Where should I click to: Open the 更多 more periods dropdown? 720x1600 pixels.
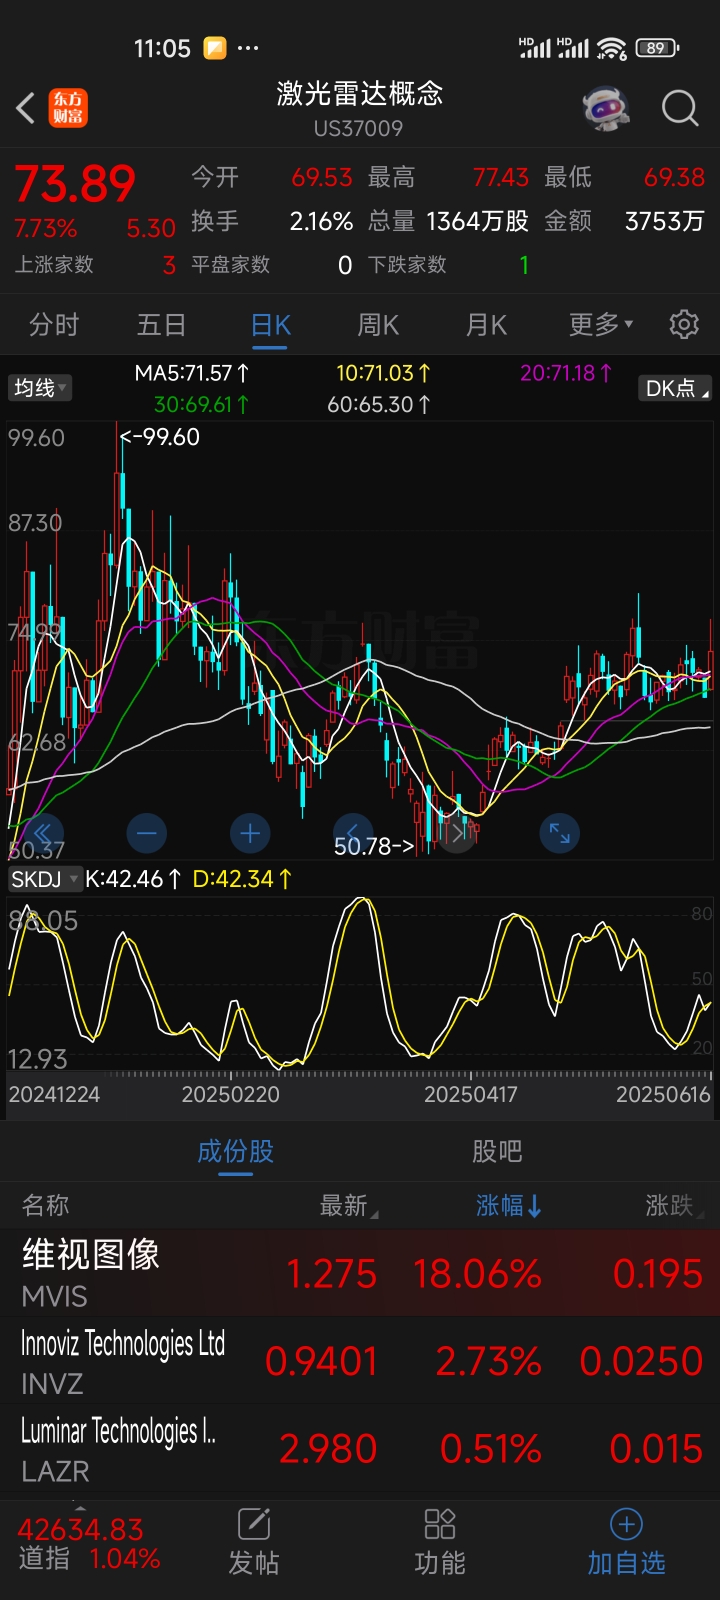600,324
